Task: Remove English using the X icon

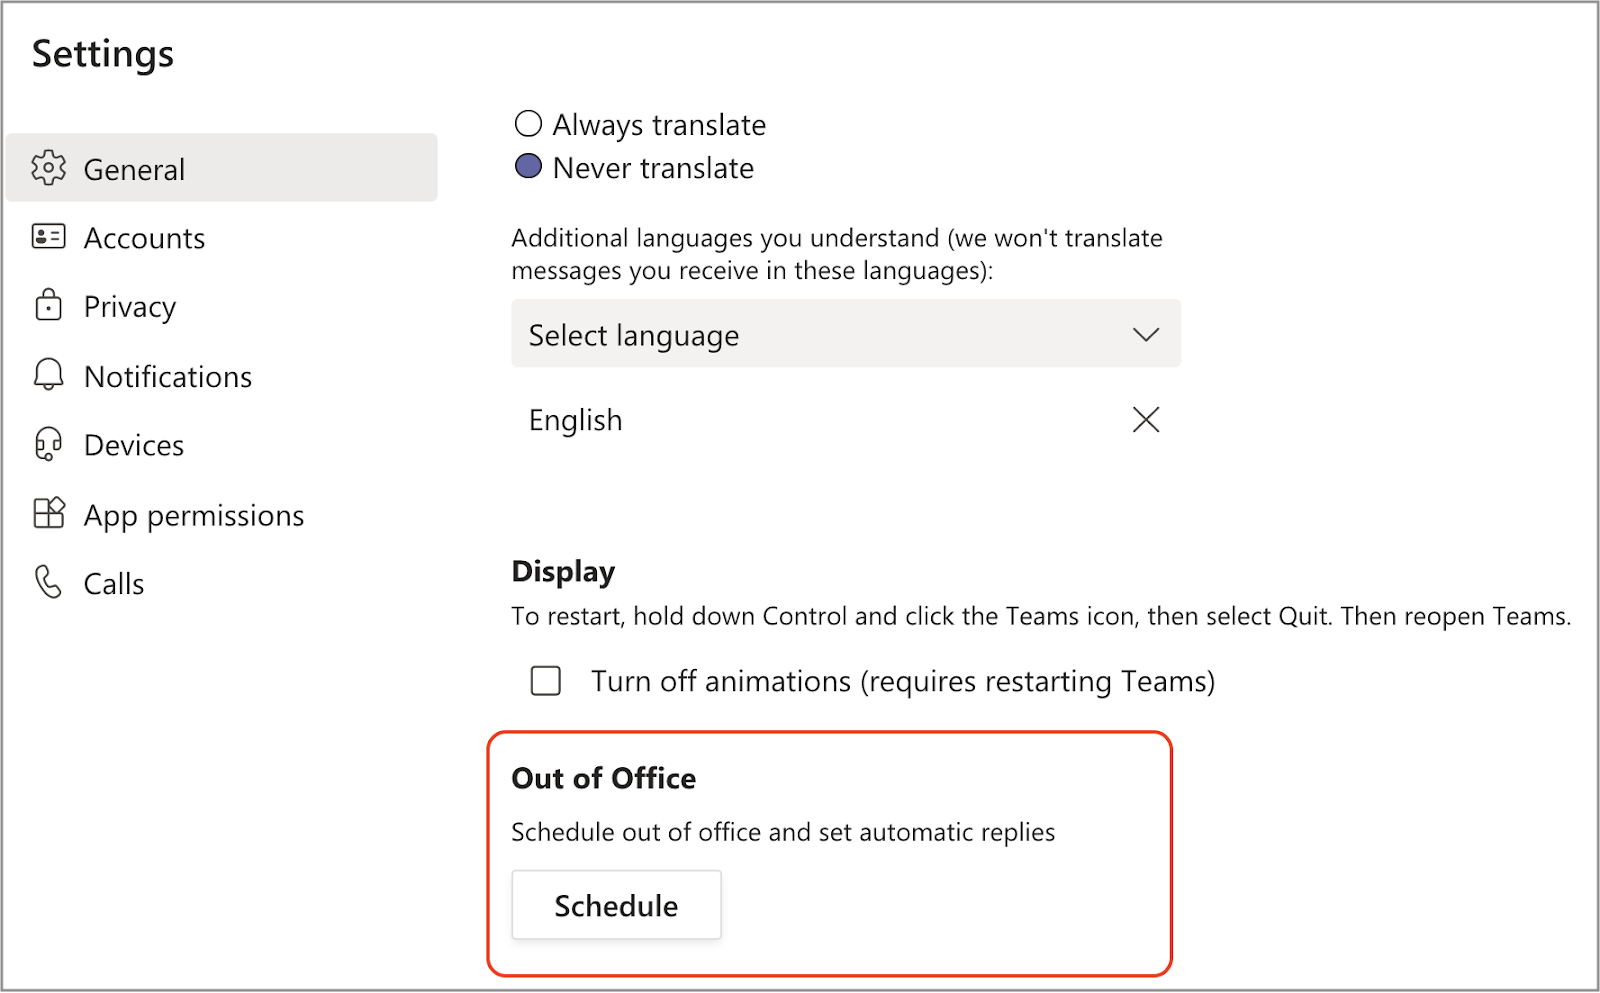Action: pyautogui.click(x=1146, y=420)
